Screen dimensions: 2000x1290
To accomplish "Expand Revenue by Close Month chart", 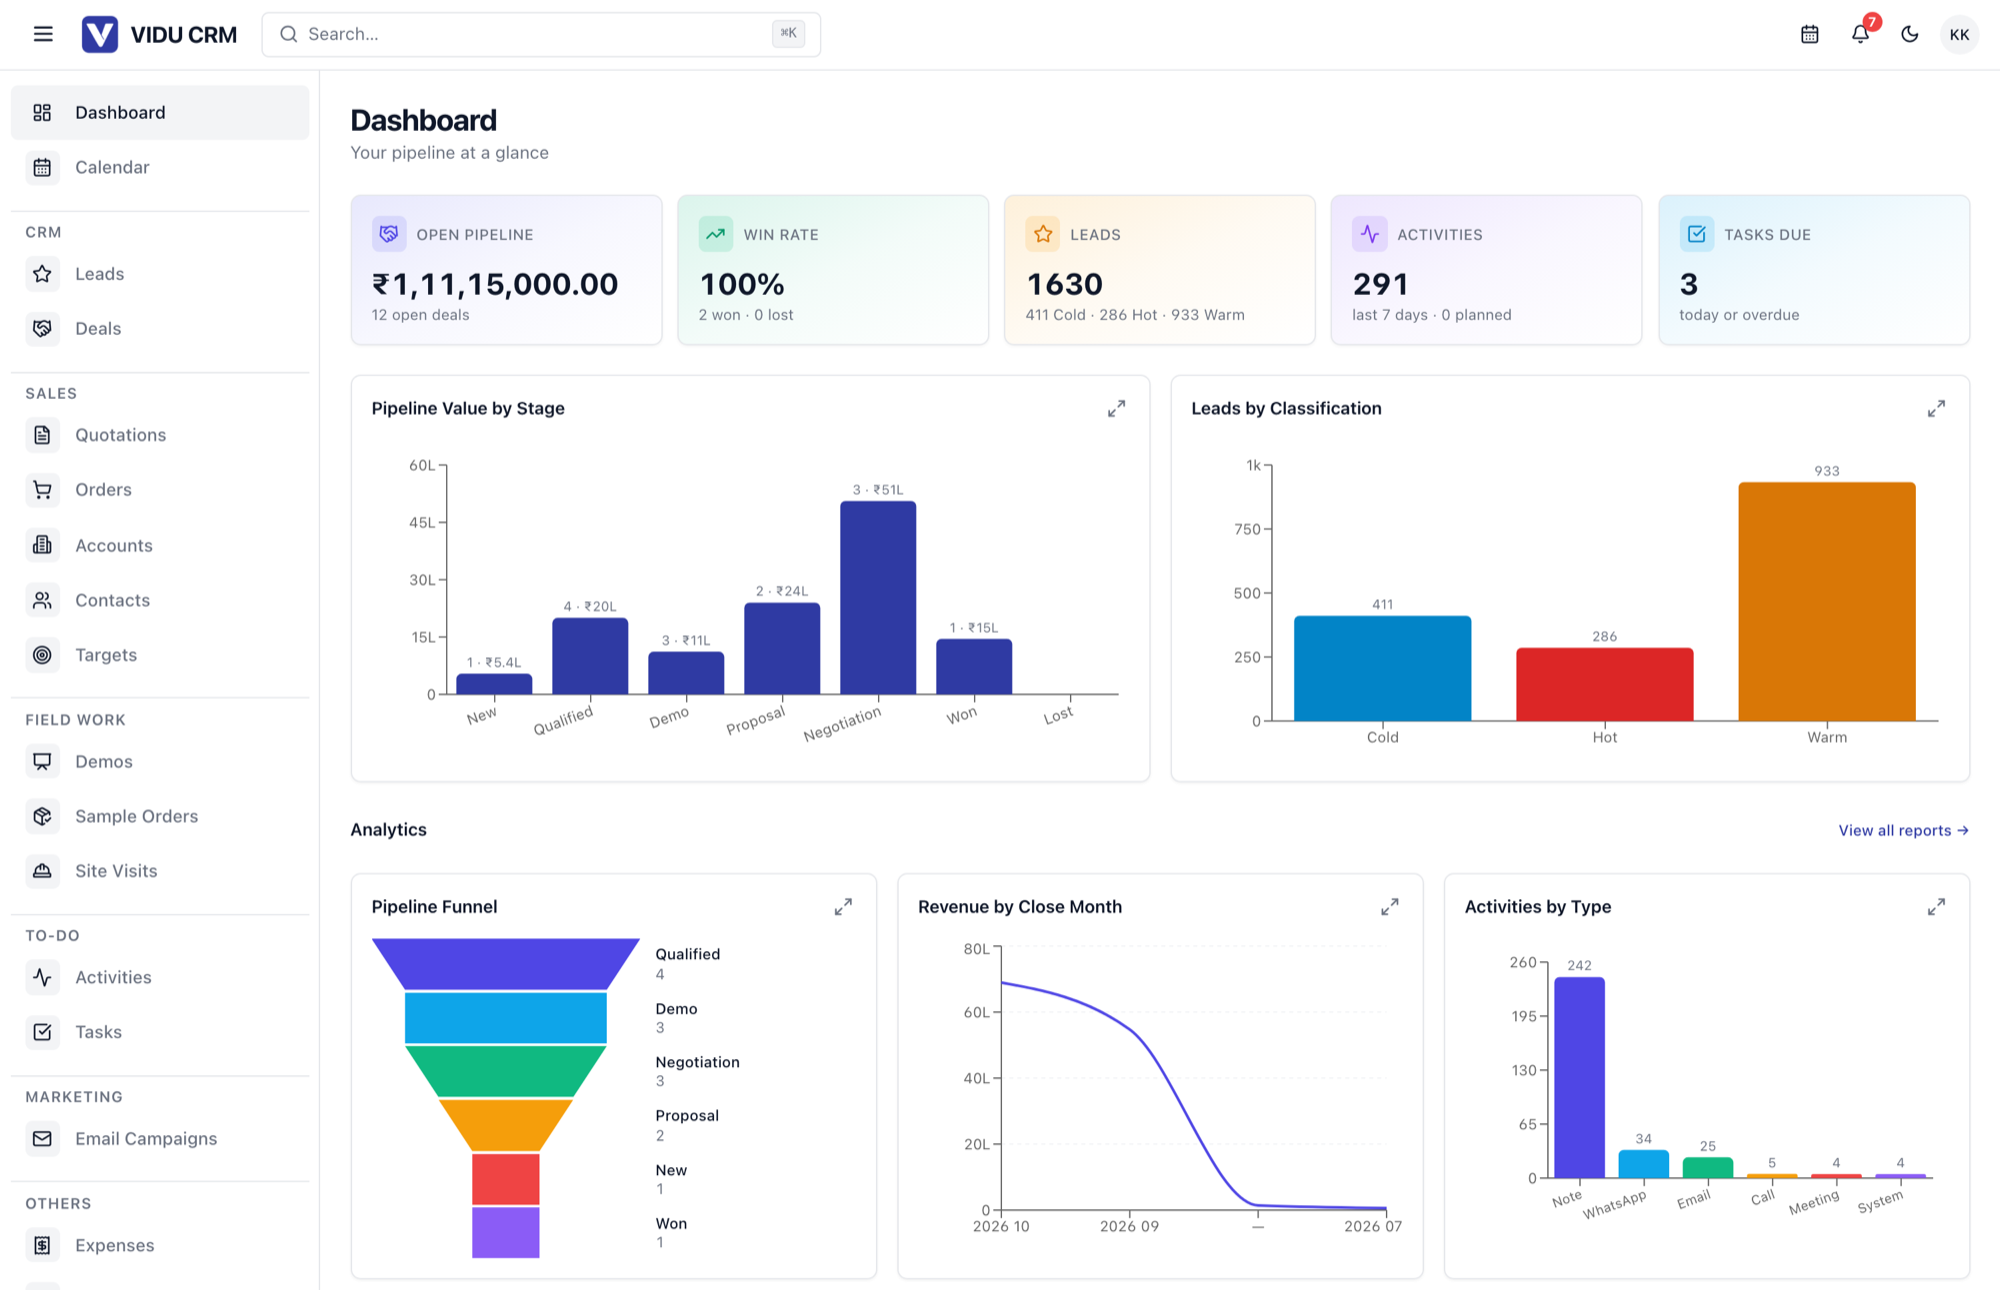I will click(x=1390, y=907).
